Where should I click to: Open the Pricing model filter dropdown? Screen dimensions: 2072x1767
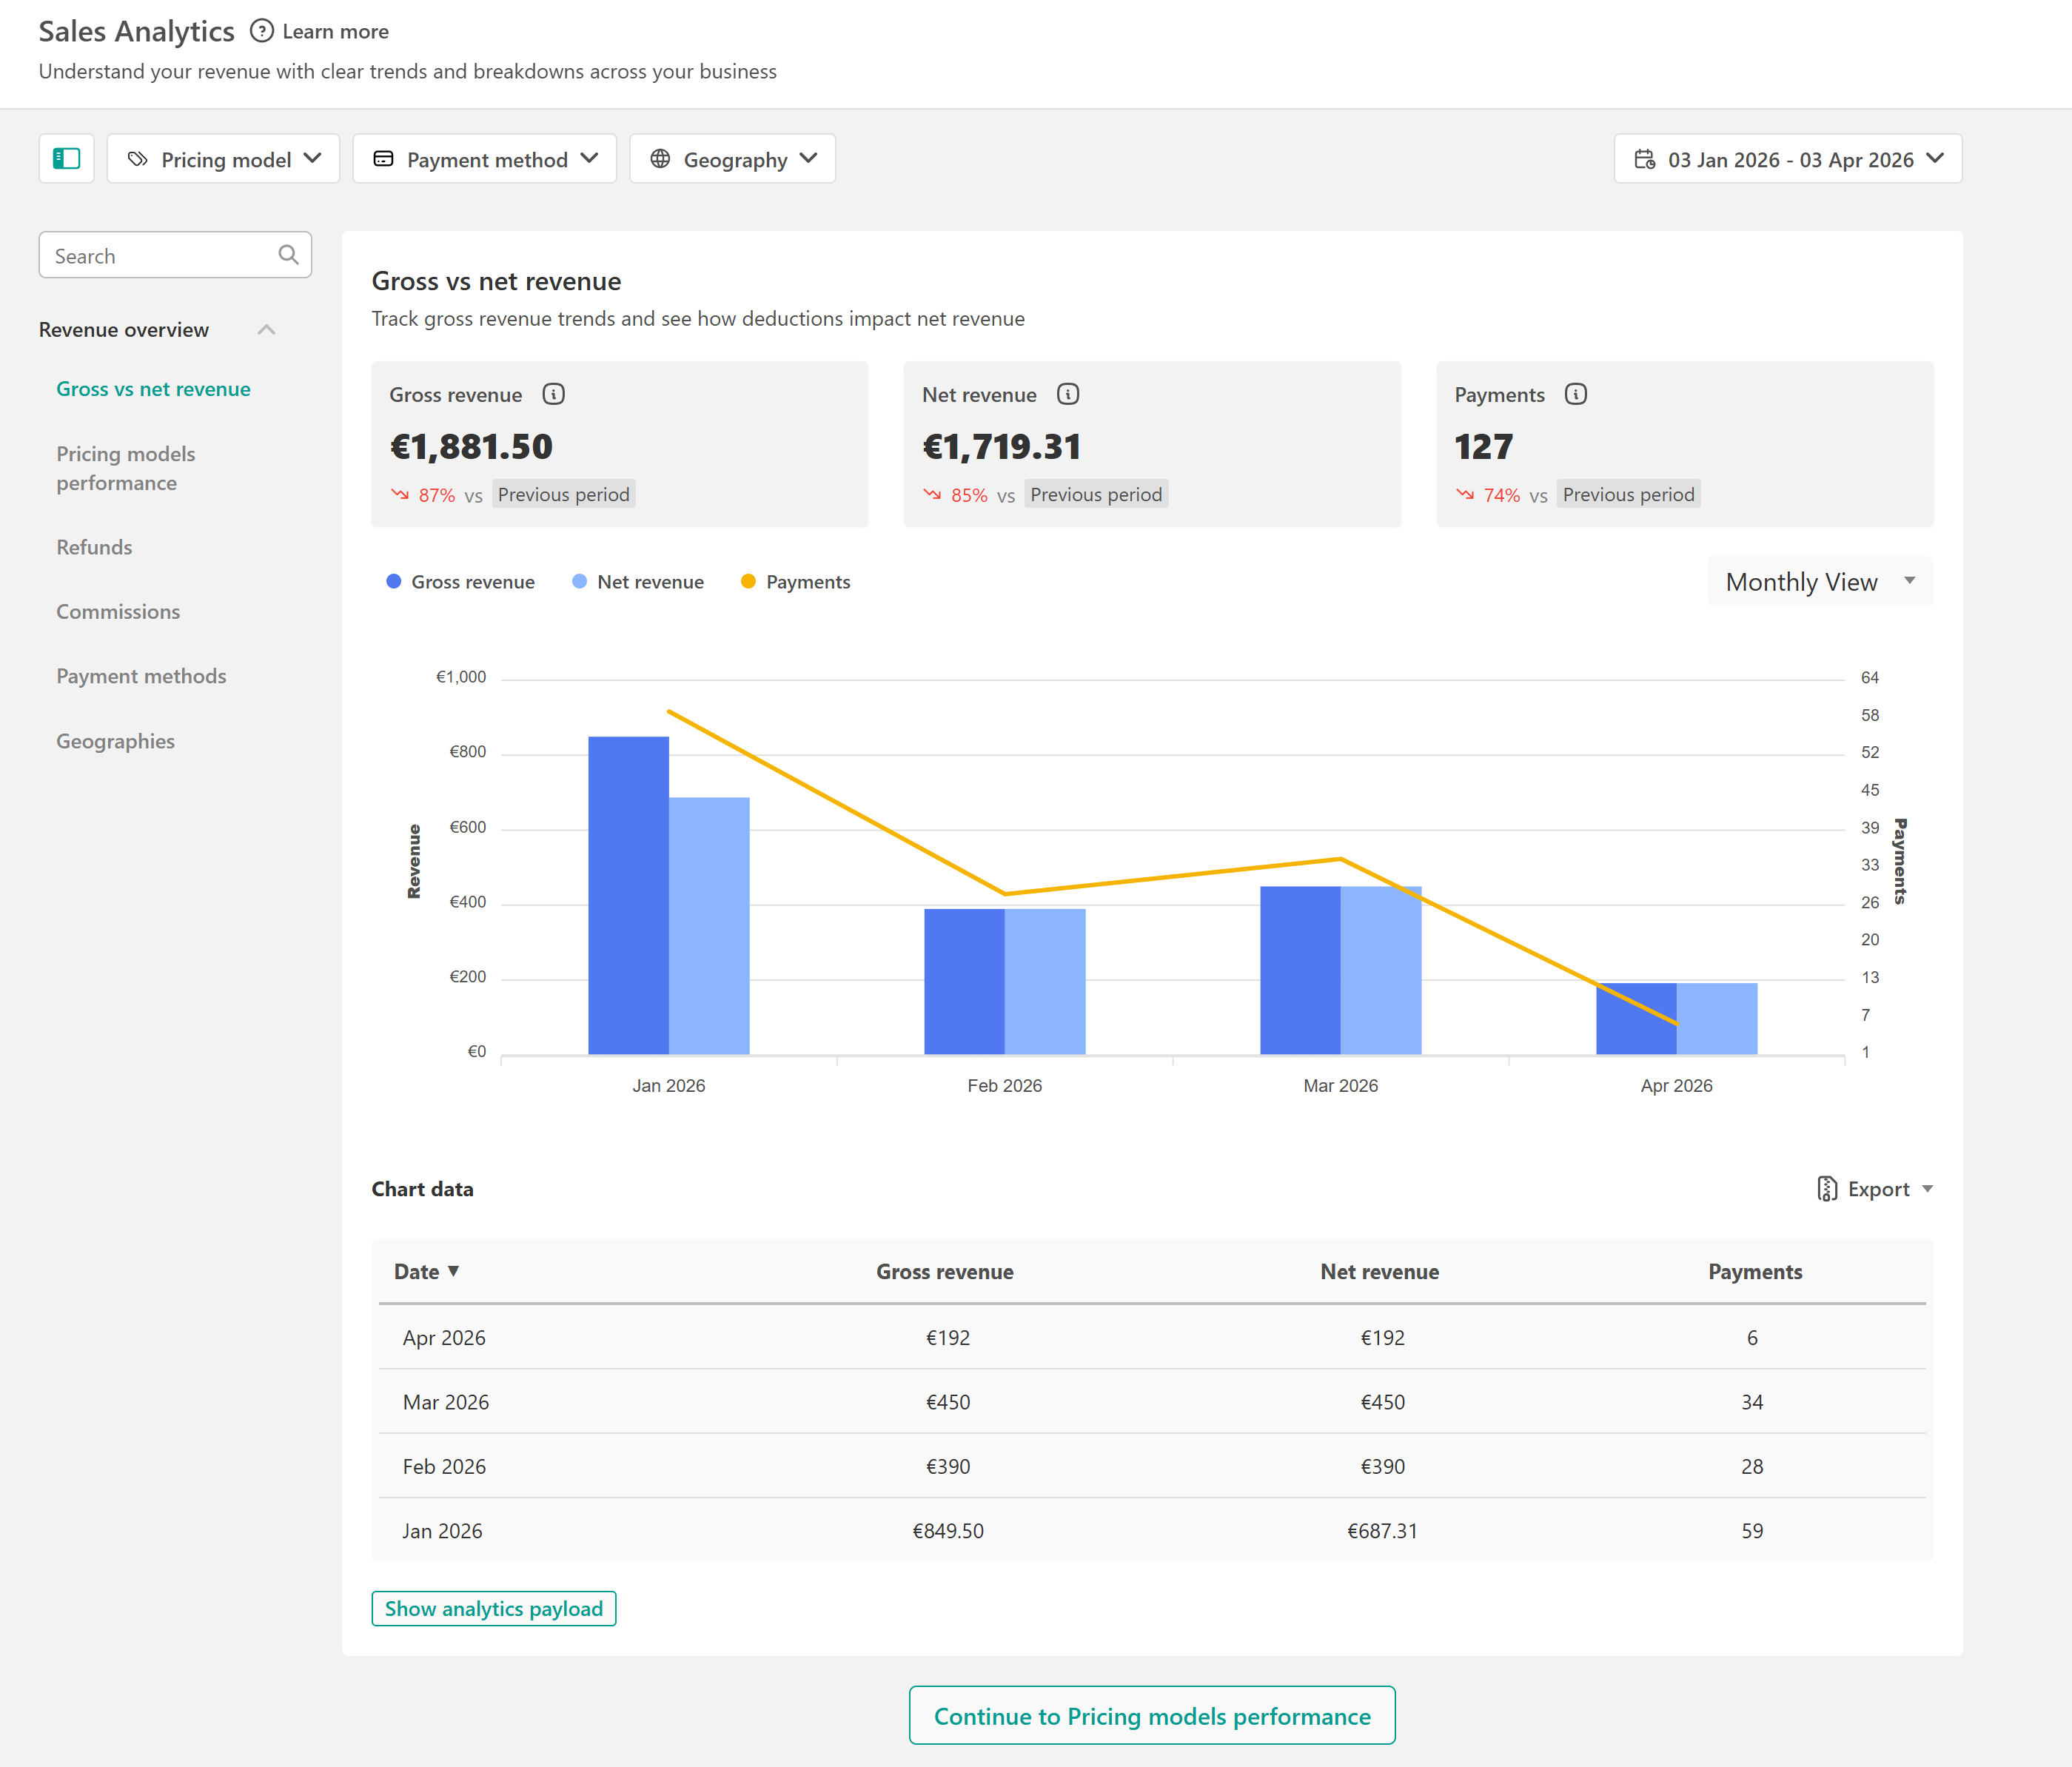point(223,159)
